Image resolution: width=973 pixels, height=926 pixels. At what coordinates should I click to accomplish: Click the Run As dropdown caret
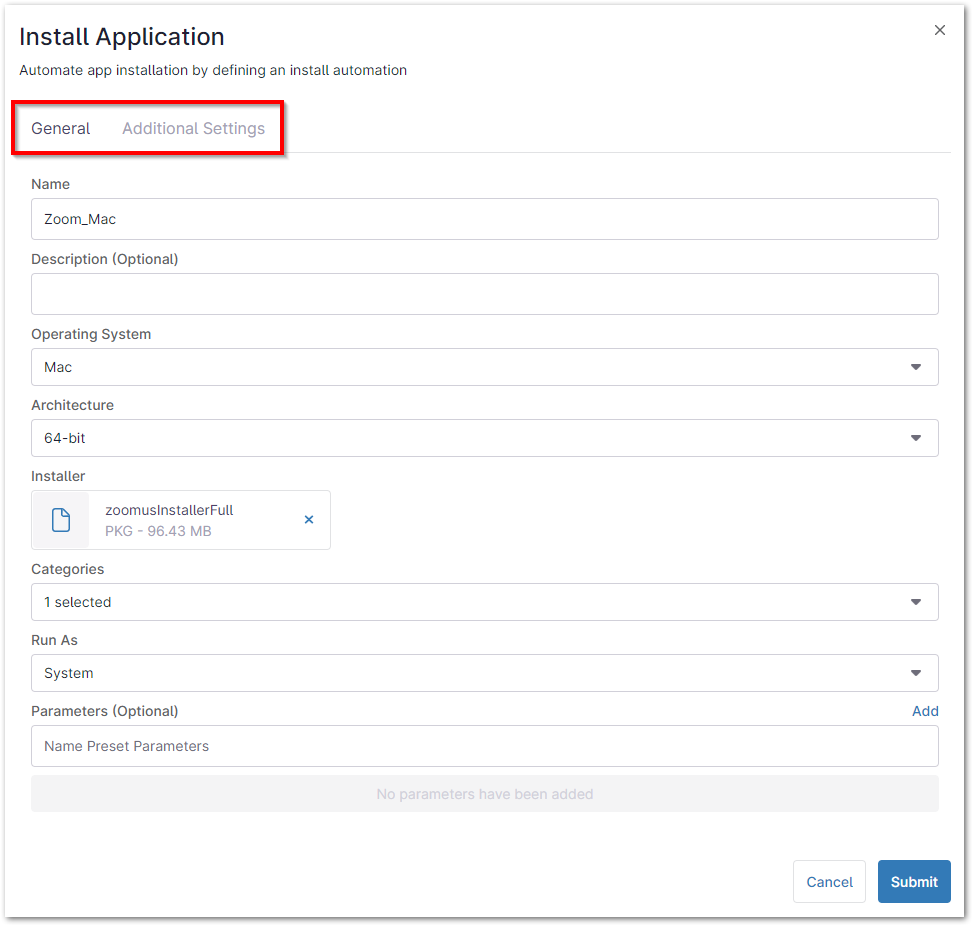915,673
